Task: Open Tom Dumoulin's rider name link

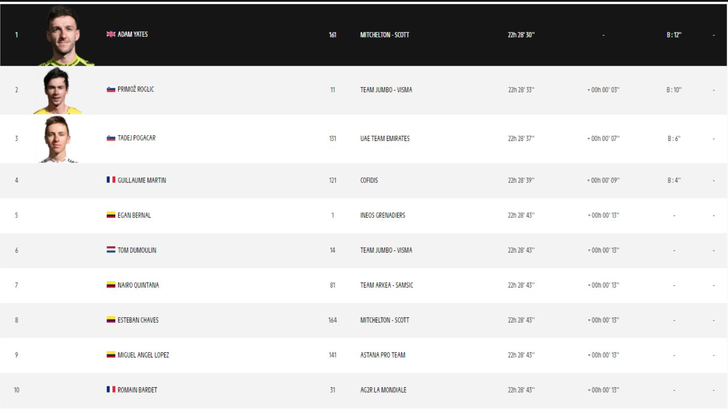Action: (137, 250)
